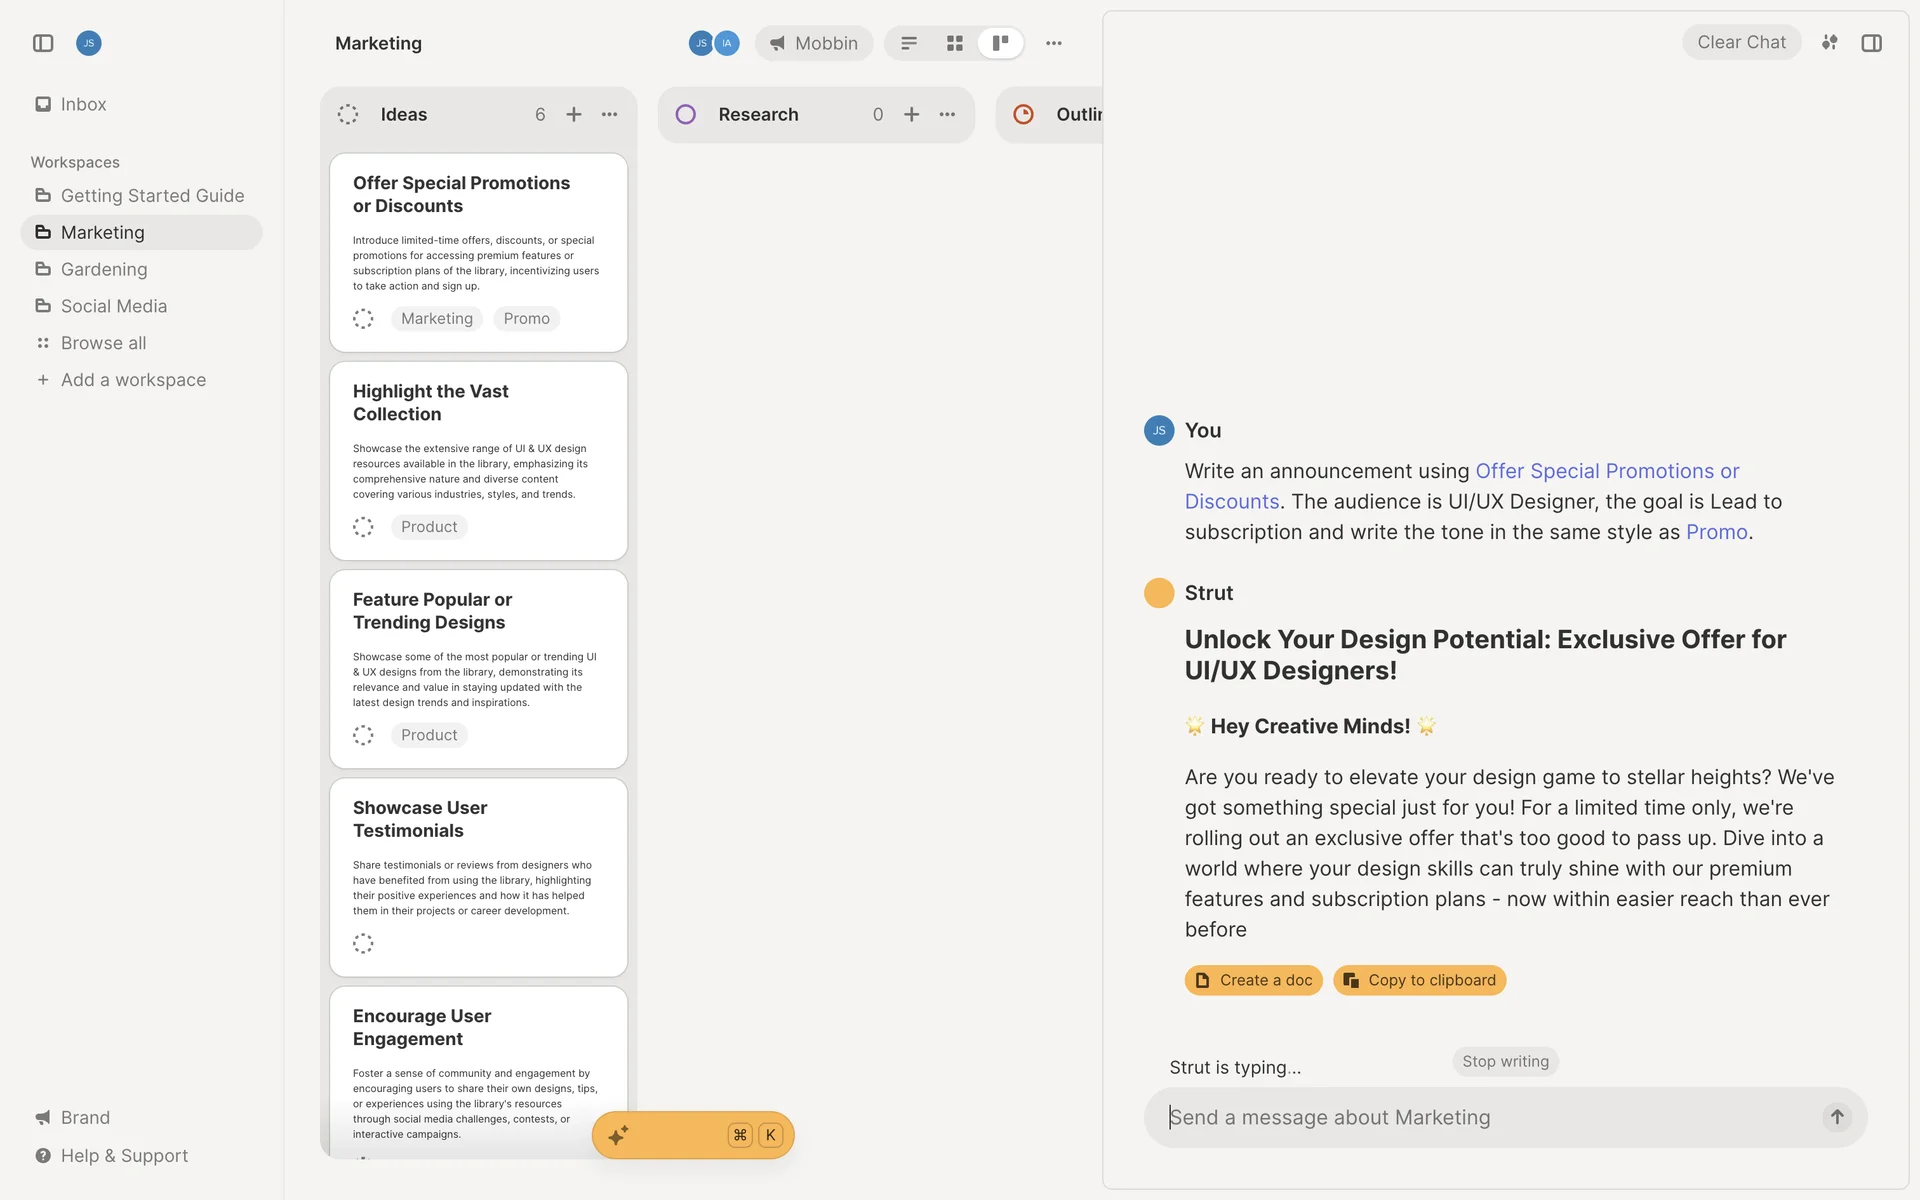
Task: Open Research column more options menu
Action: pos(947,115)
